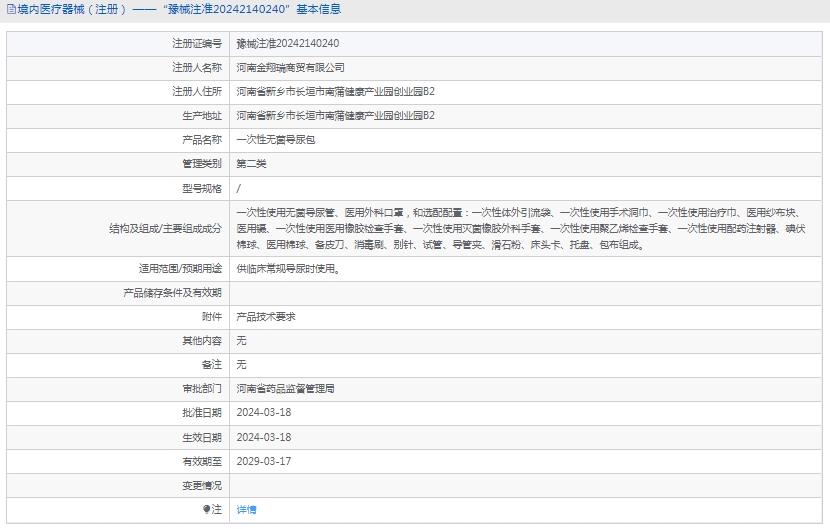Click the 生产地址 address value

coord(335,116)
